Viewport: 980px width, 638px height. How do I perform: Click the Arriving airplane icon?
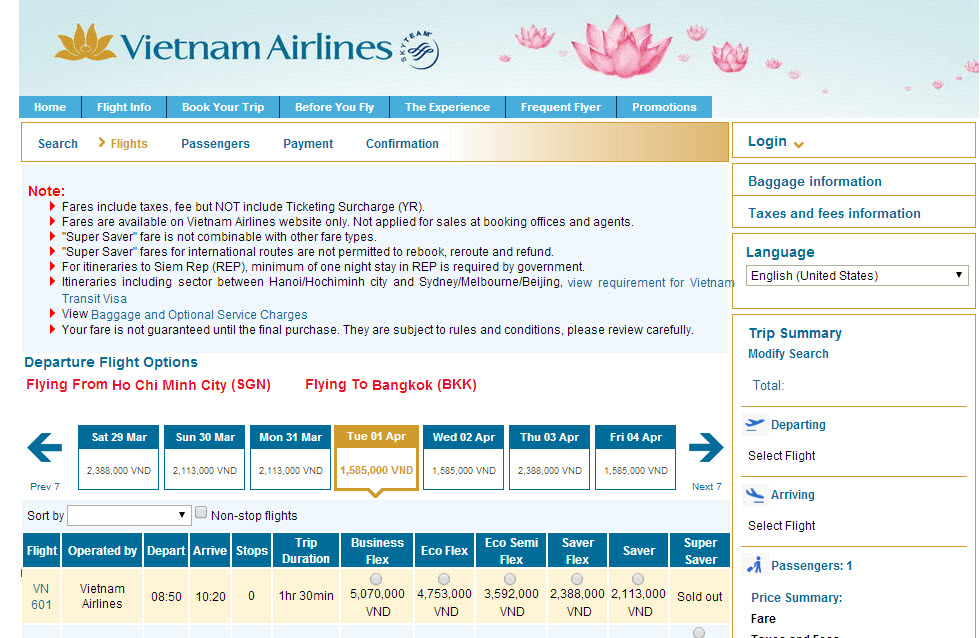[x=755, y=495]
